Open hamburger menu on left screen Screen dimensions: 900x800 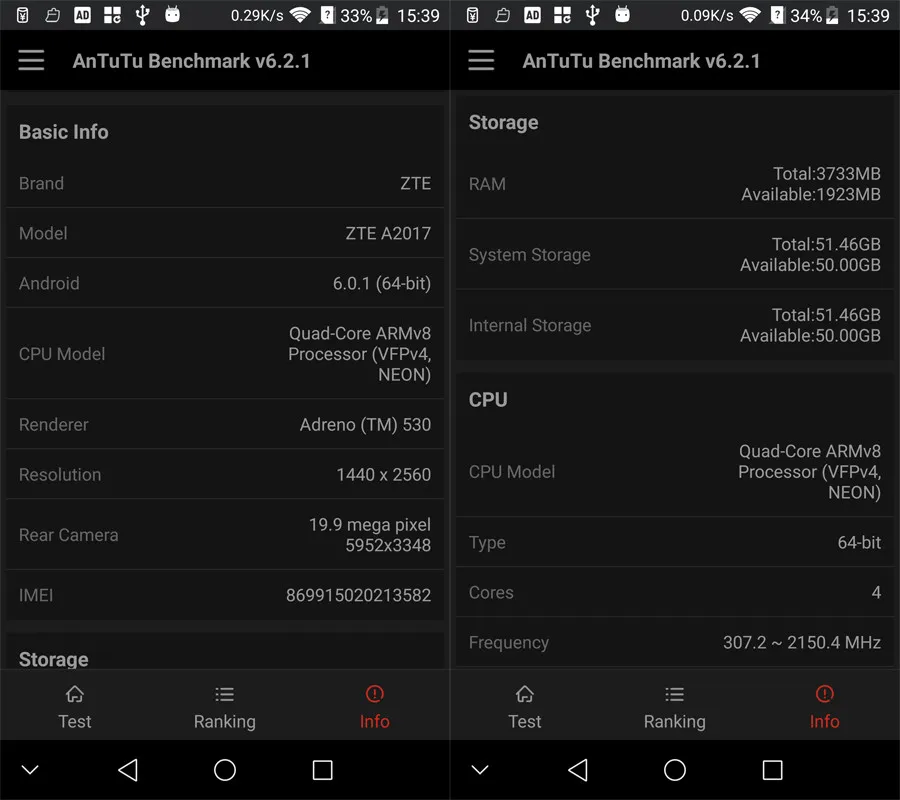[x=31, y=60]
